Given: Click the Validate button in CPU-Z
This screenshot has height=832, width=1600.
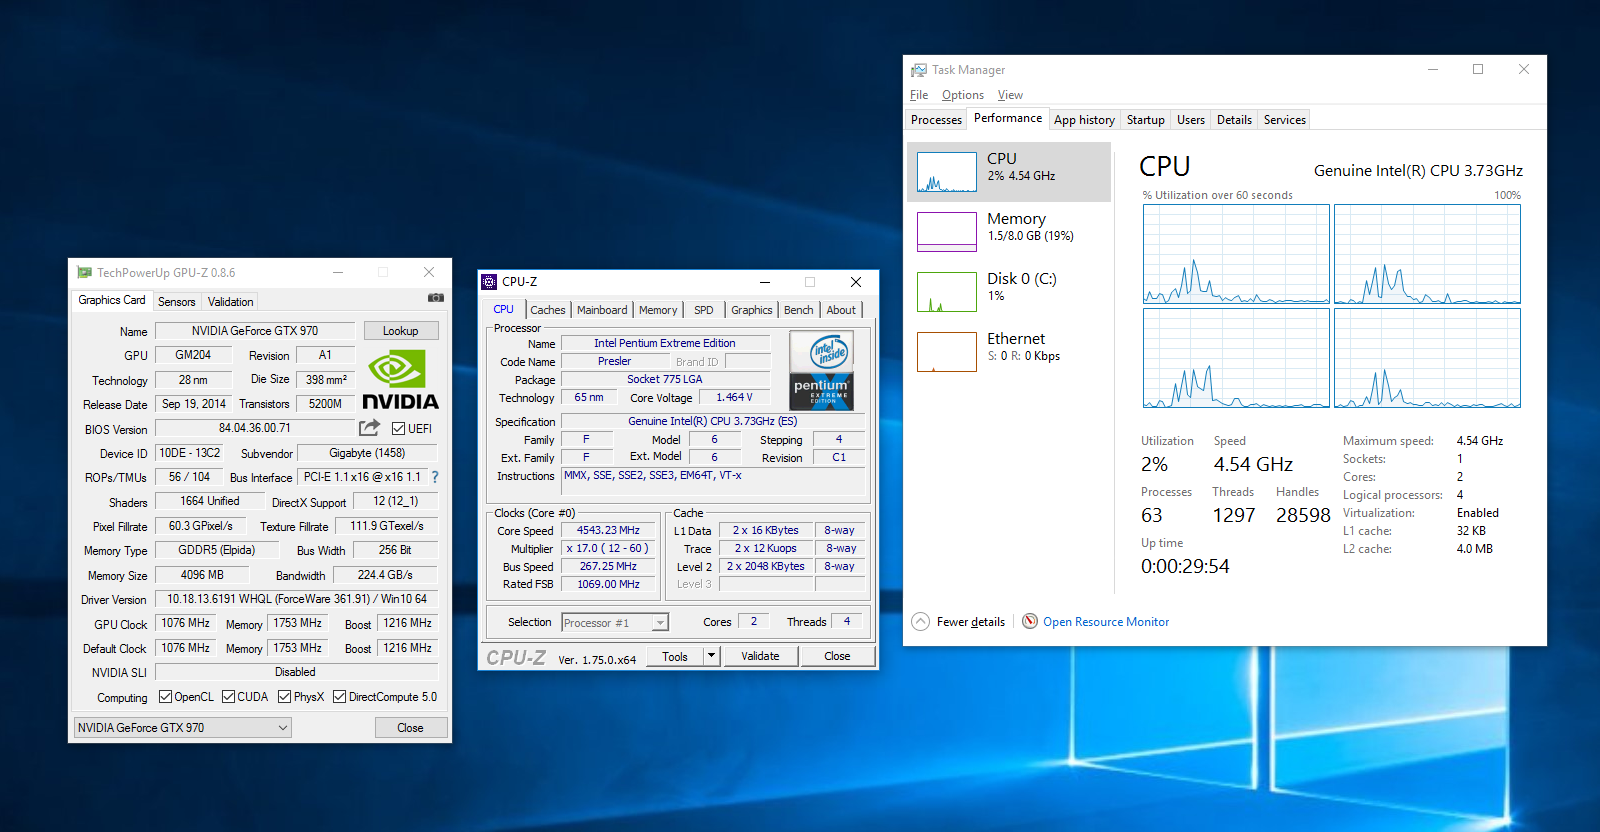Looking at the screenshot, I should (760, 656).
